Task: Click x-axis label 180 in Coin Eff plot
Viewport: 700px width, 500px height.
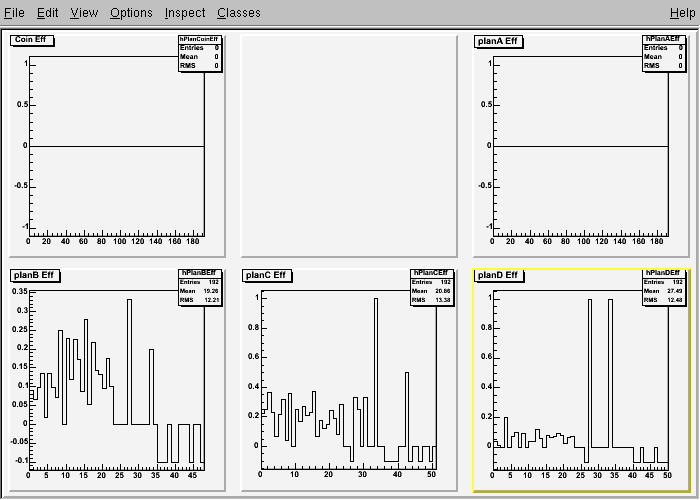Action: tap(192, 242)
